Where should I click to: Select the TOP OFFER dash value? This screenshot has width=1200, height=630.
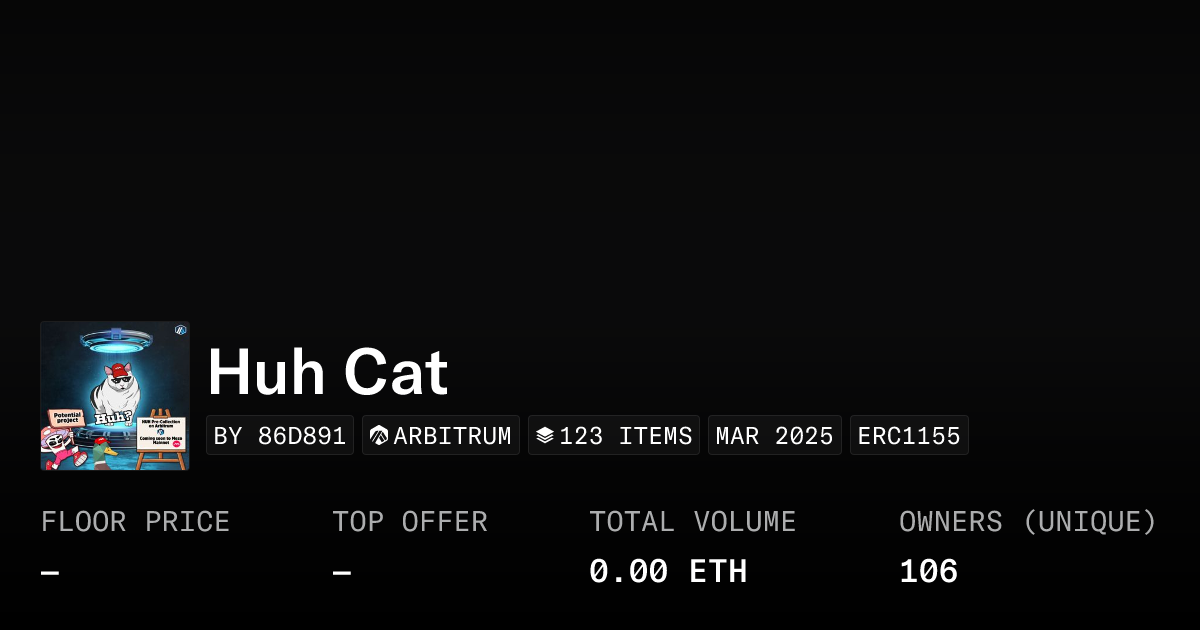341,570
